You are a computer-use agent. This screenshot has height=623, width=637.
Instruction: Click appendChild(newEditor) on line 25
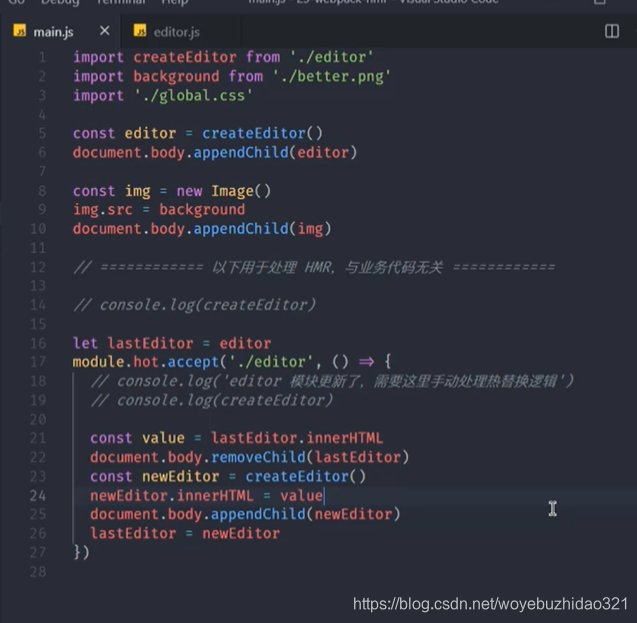(x=306, y=514)
